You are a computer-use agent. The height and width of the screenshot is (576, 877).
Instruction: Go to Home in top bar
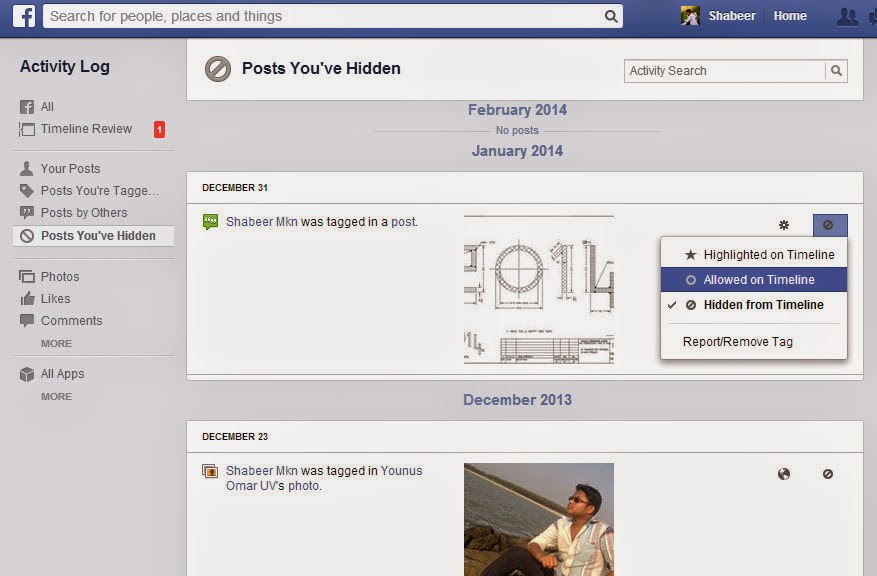point(790,16)
